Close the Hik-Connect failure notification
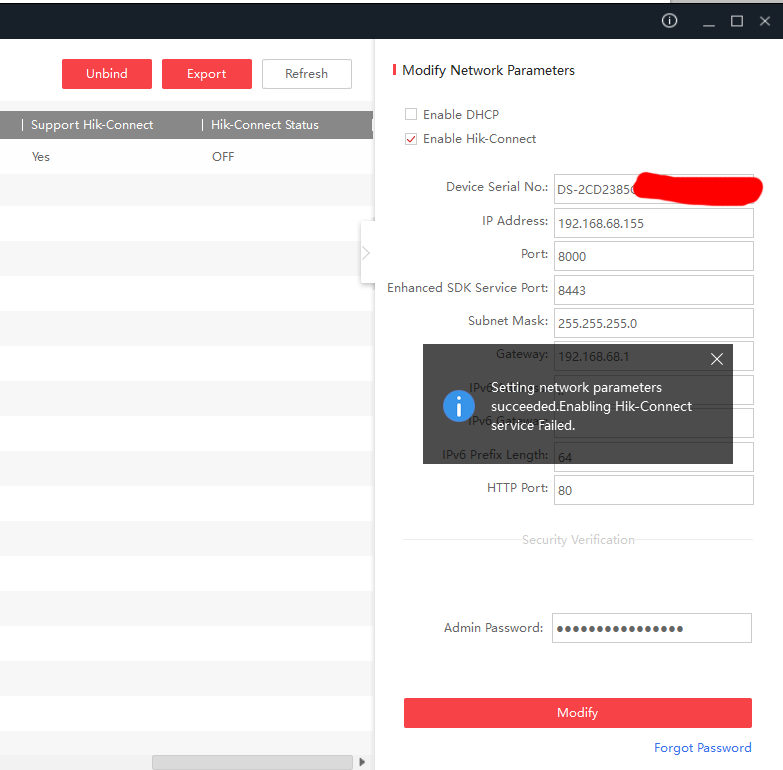The height and width of the screenshot is (770, 783). pos(716,359)
